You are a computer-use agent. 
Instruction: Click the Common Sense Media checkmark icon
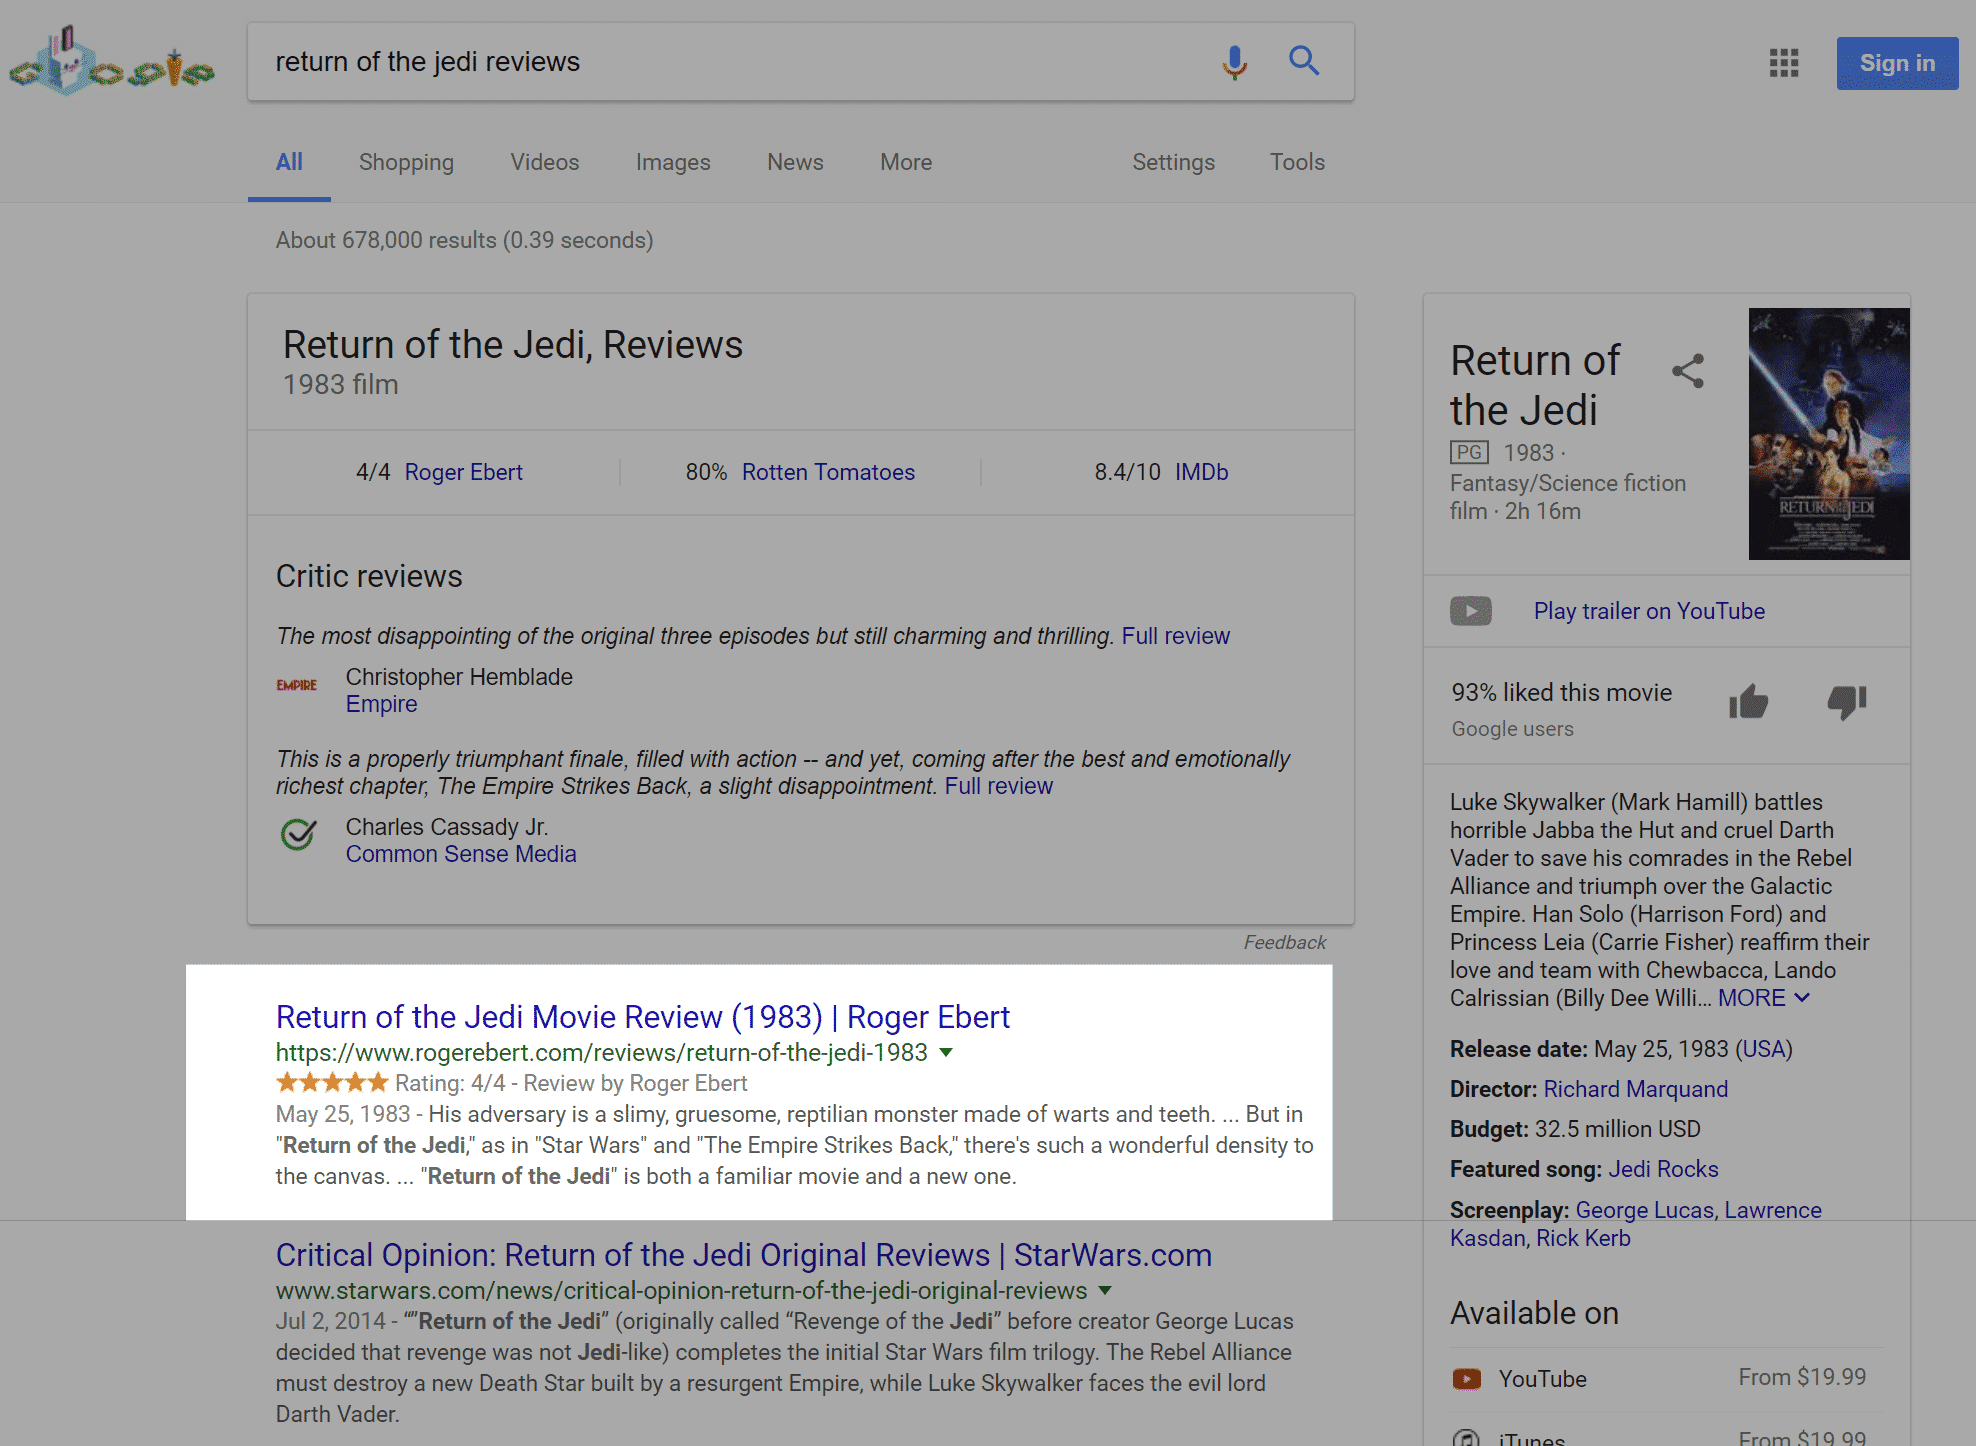click(x=298, y=834)
